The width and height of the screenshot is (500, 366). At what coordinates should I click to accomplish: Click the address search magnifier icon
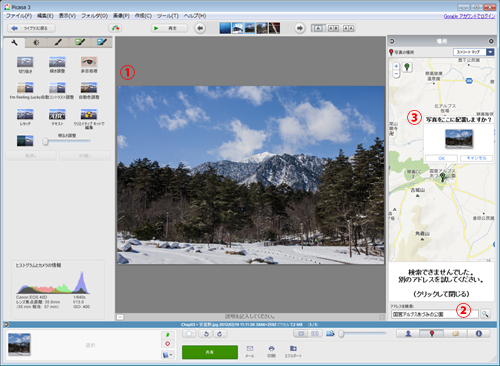485,314
